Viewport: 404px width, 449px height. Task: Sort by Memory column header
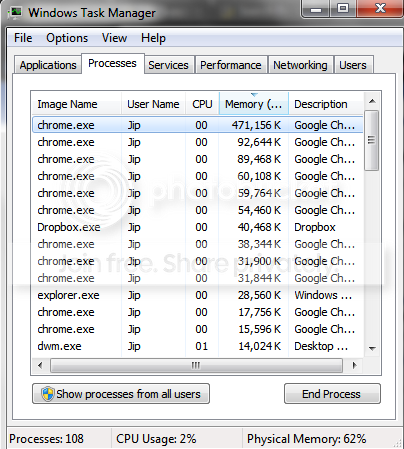click(x=254, y=104)
